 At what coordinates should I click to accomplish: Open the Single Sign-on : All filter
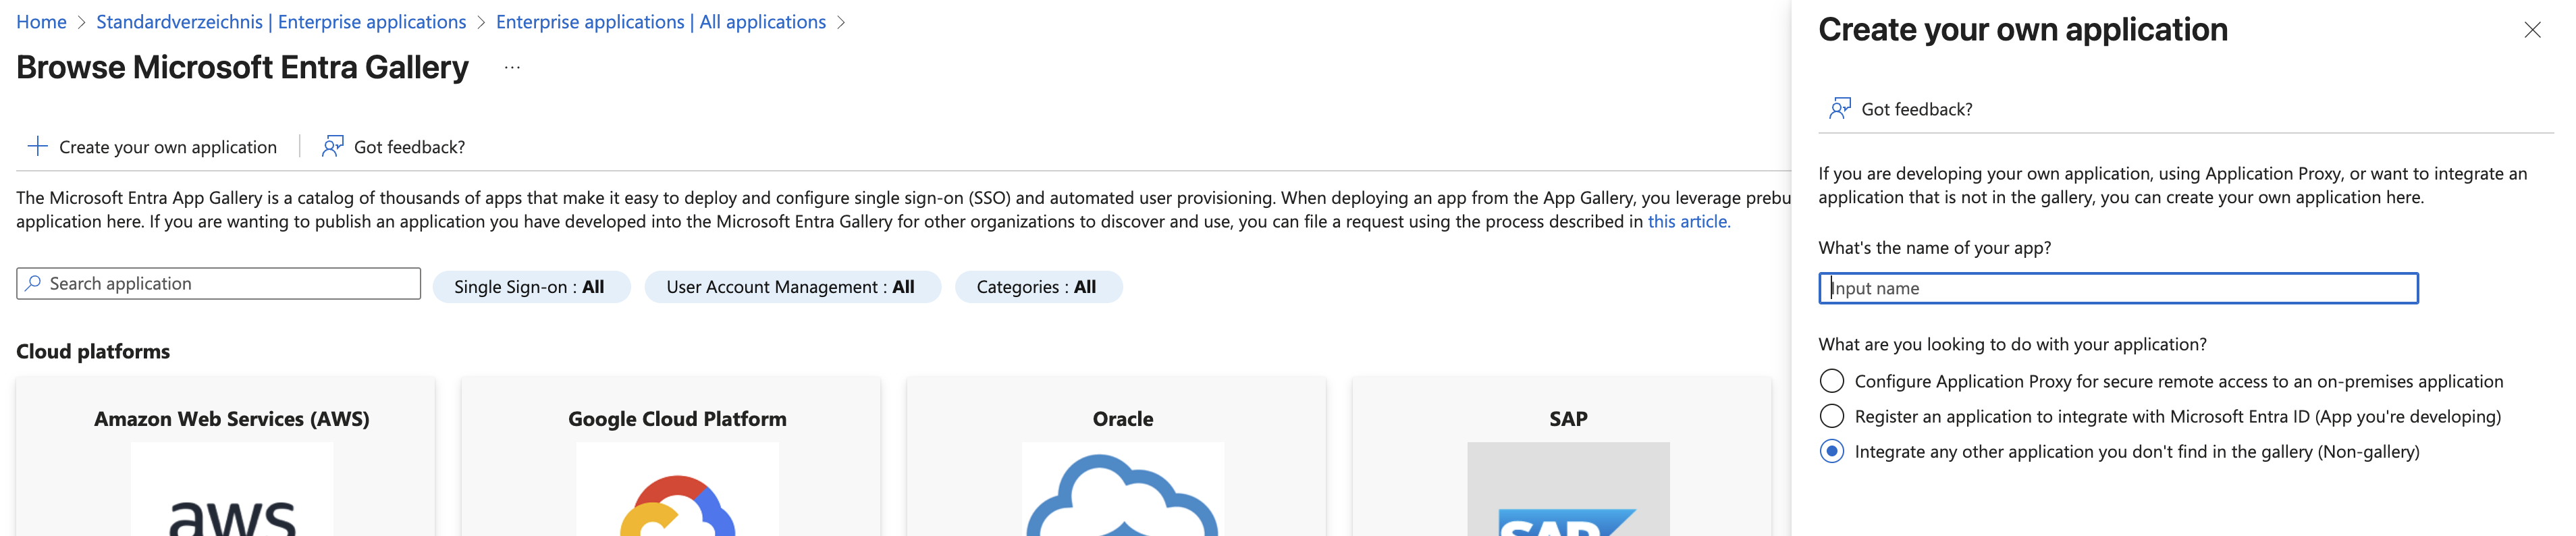click(x=531, y=287)
